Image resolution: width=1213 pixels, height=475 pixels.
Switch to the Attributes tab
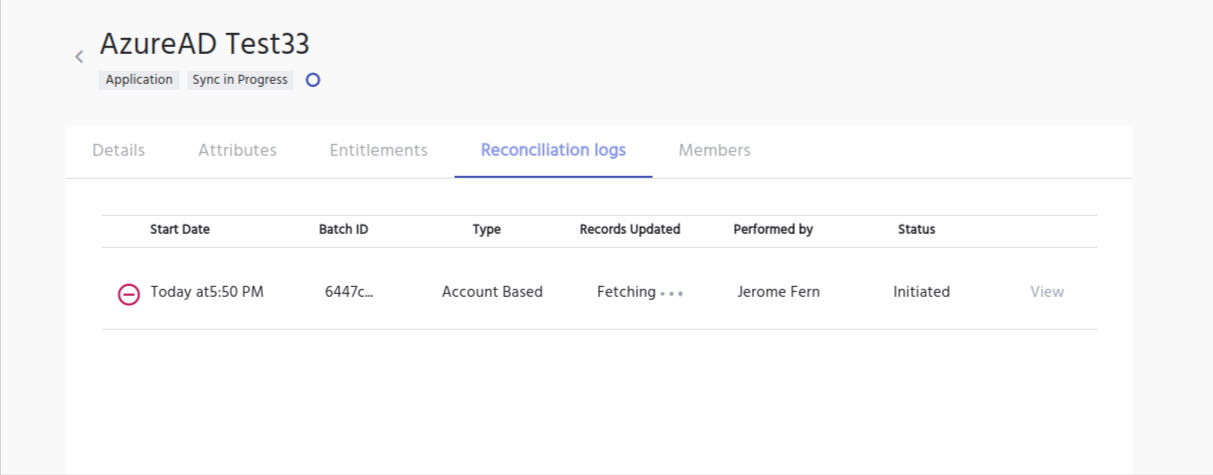point(237,151)
